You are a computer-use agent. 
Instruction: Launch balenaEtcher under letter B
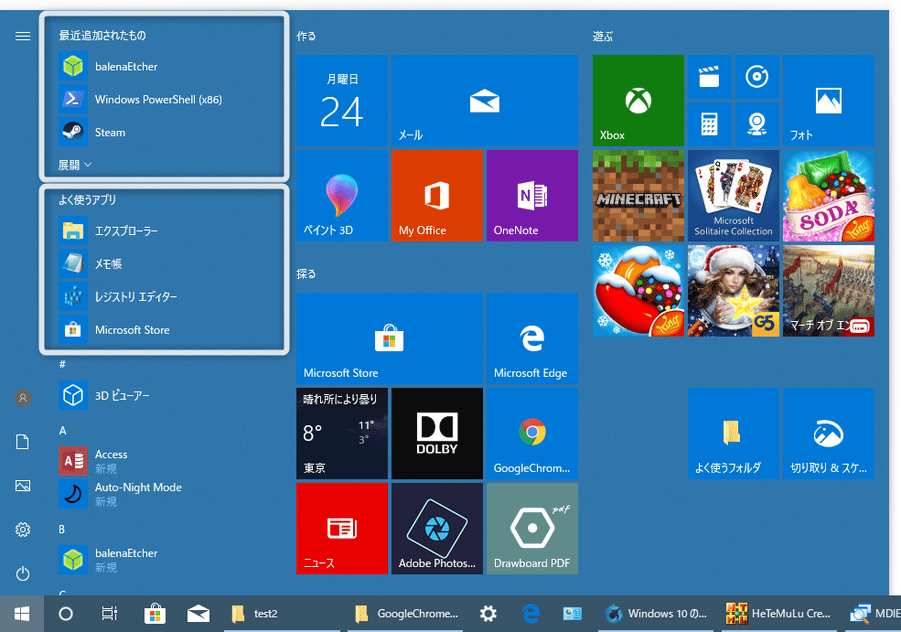pos(165,560)
